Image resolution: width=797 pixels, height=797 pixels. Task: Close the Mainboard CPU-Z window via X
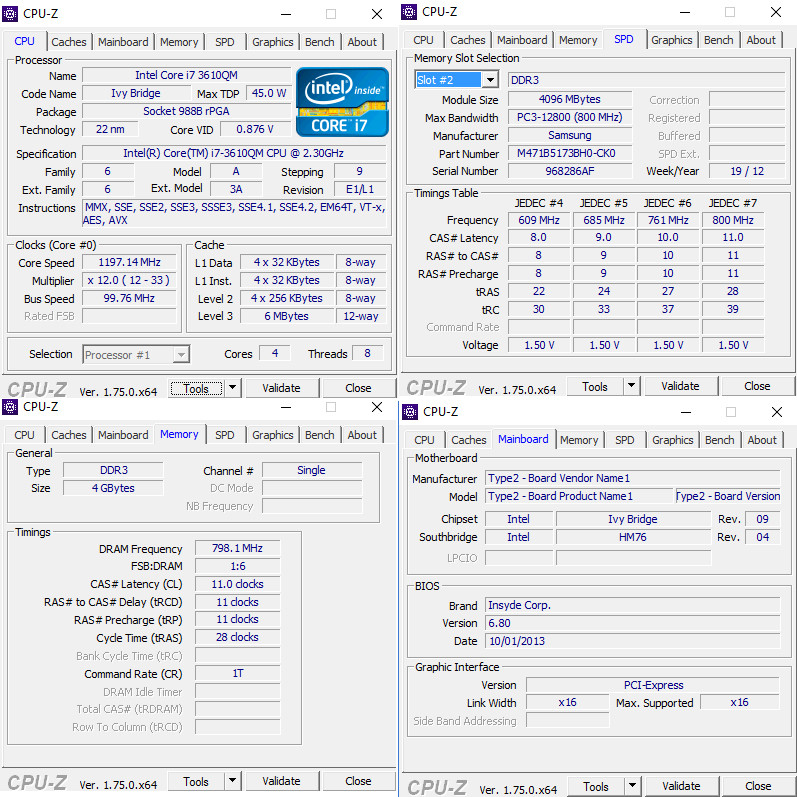pos(777,412)
